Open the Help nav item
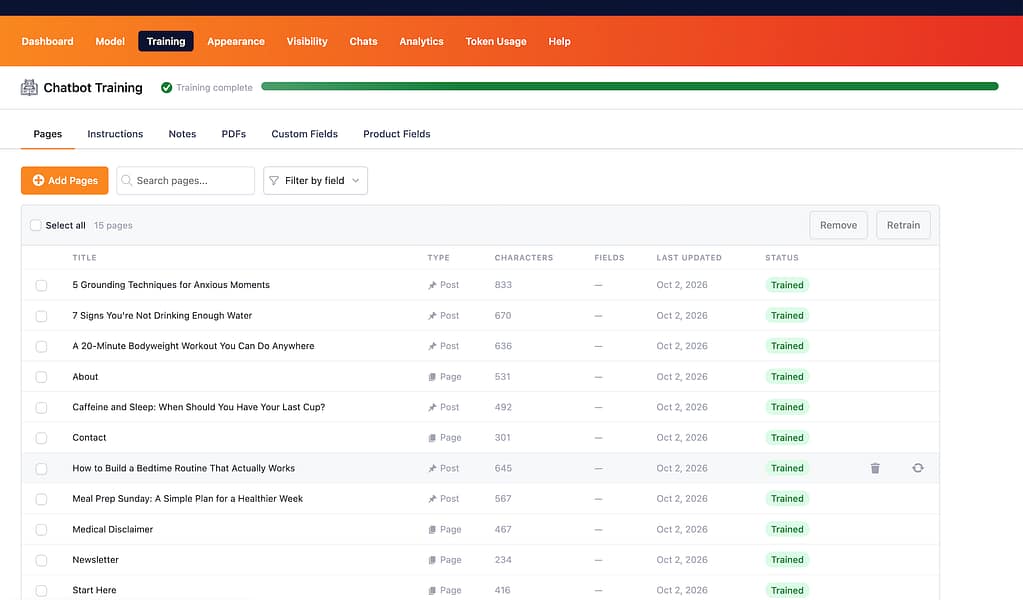Screen dimensions: 1023x600 [x=559, y=41]
